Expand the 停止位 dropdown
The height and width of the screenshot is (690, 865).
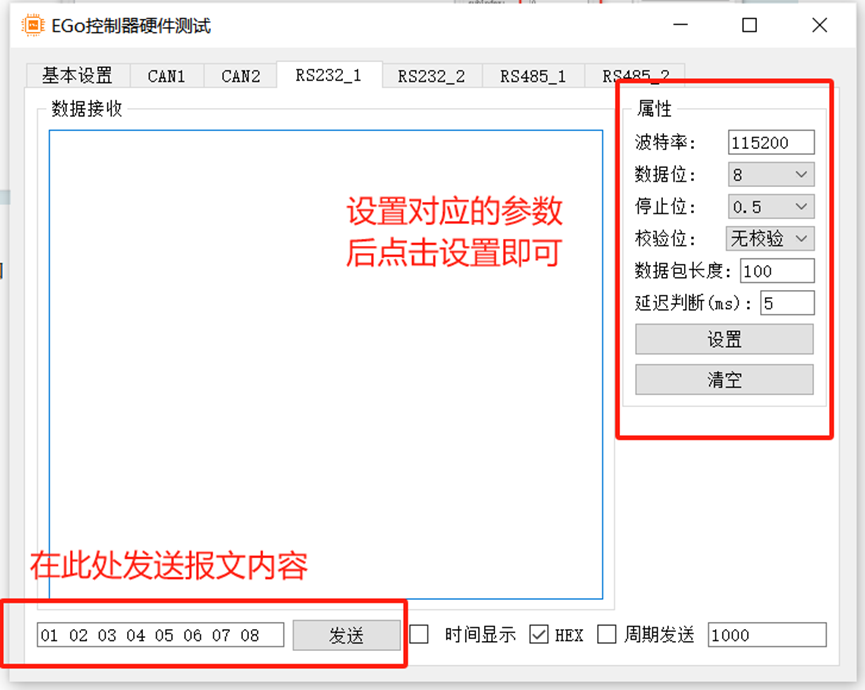[771, 206]
